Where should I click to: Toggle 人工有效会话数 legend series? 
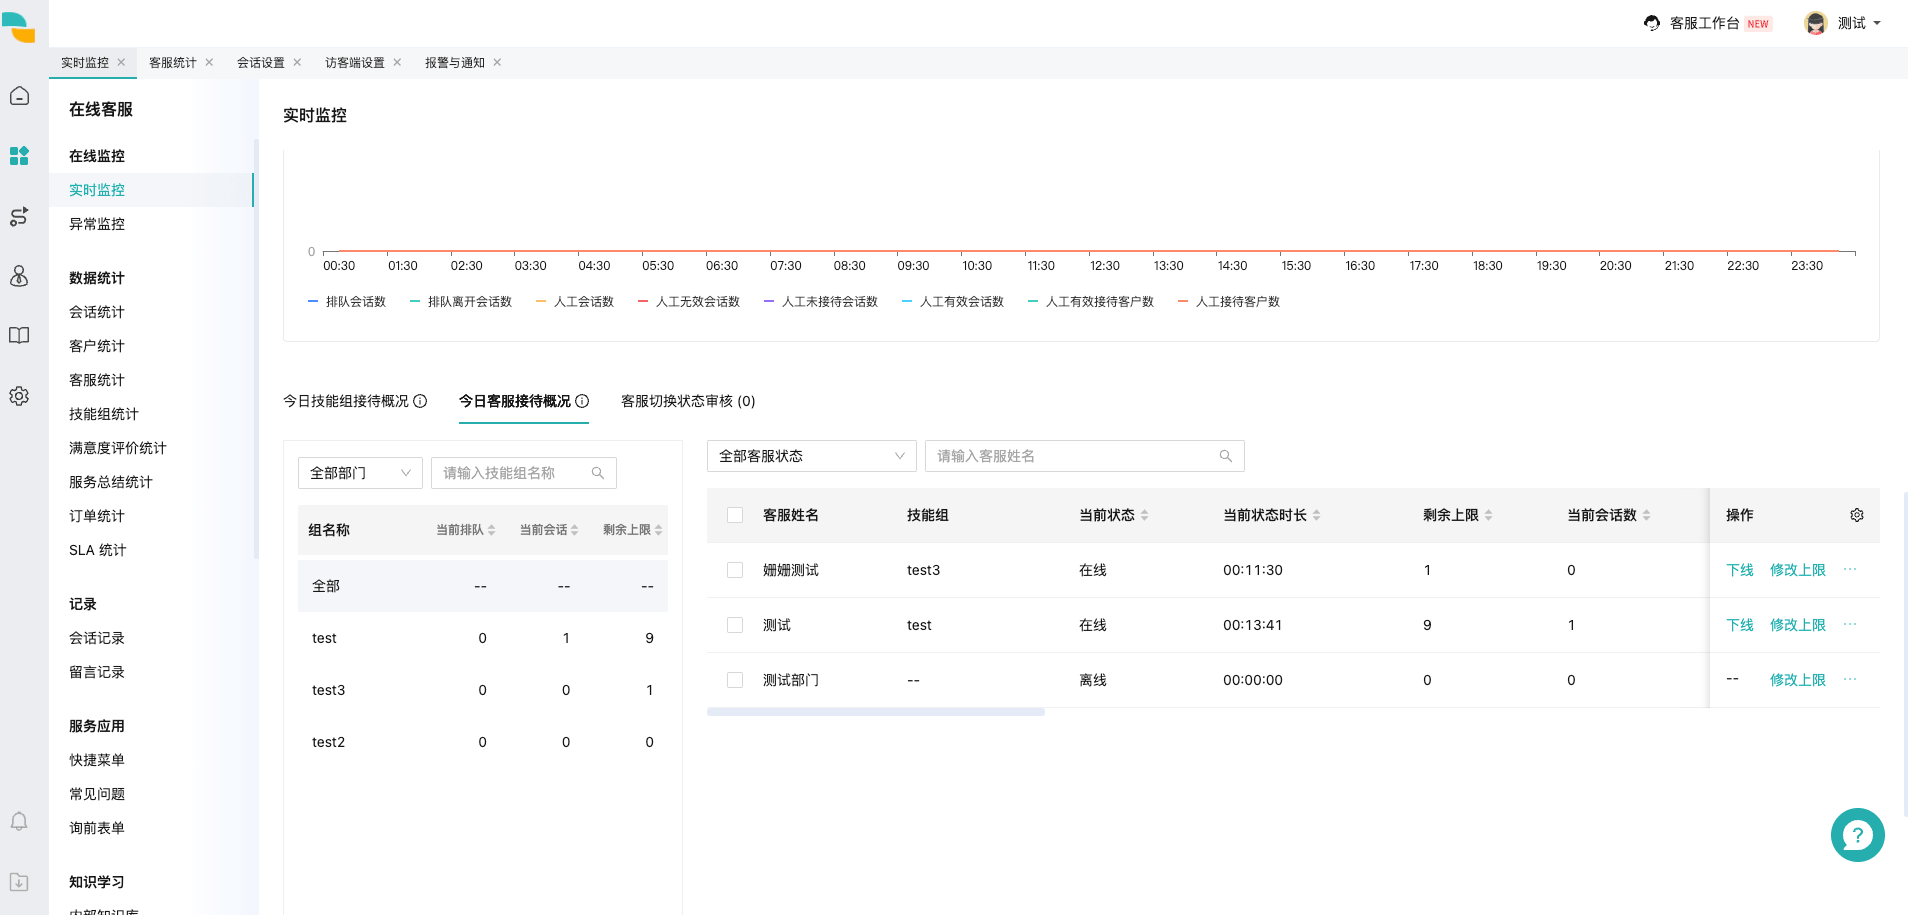[953, 301]
